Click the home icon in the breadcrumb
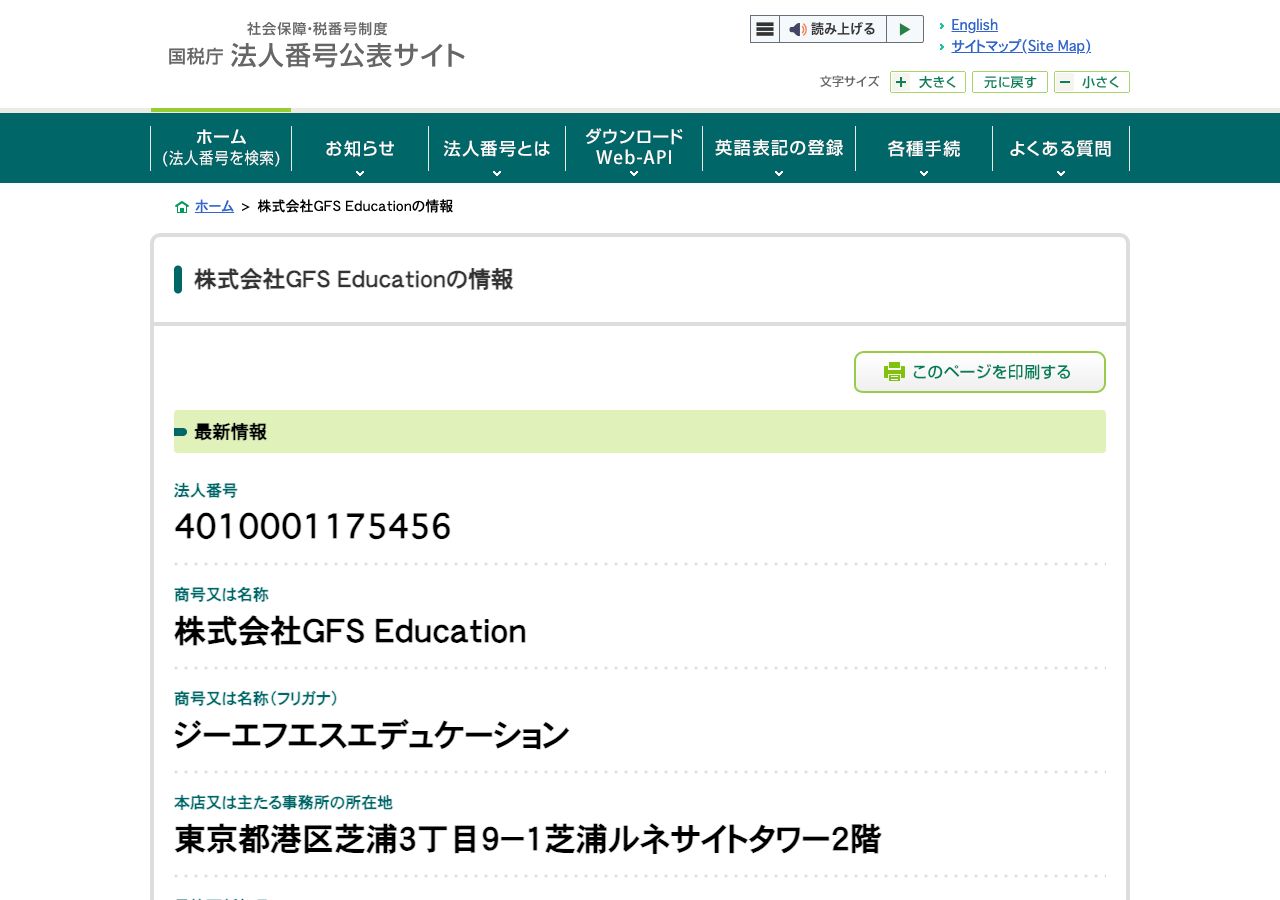 click(x=182, y=207)
